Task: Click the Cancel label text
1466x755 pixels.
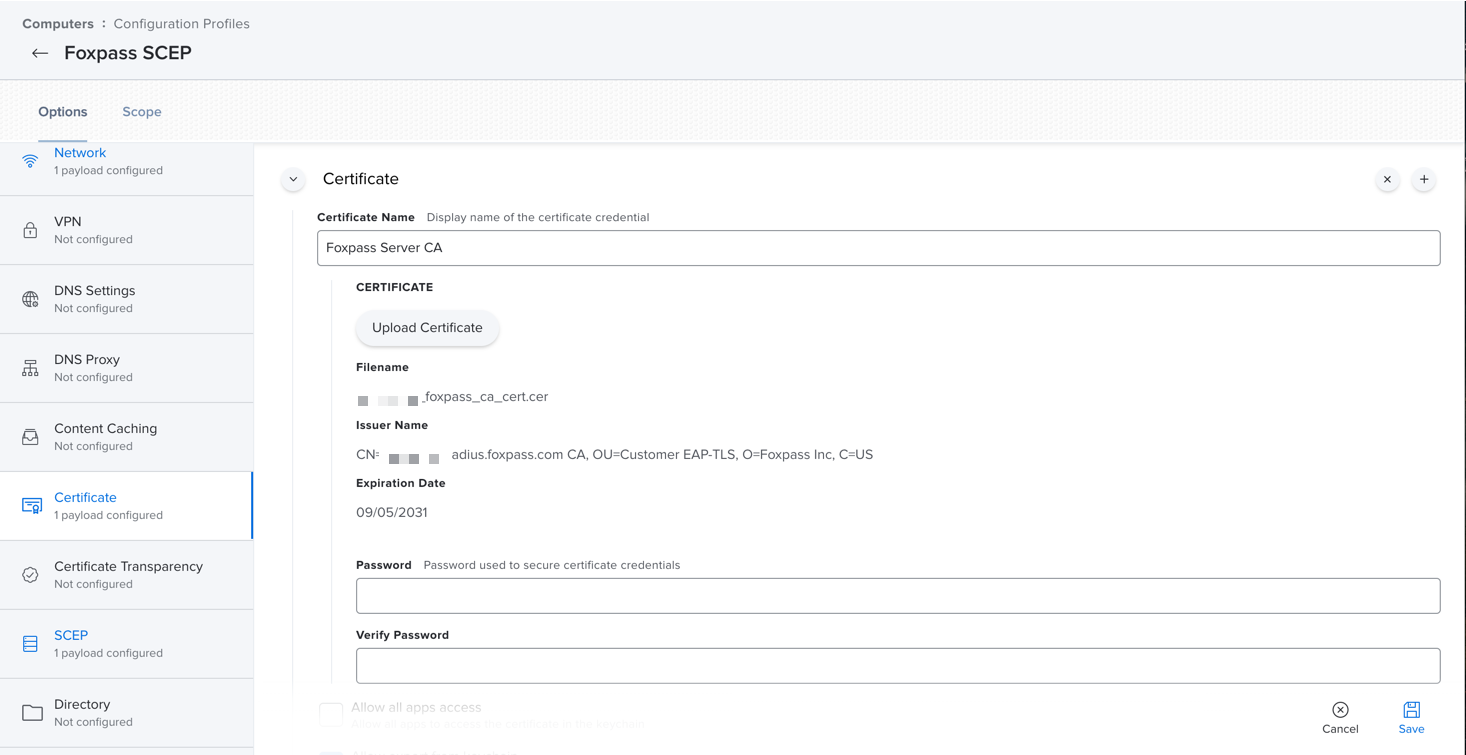Action: (1340, 729)
